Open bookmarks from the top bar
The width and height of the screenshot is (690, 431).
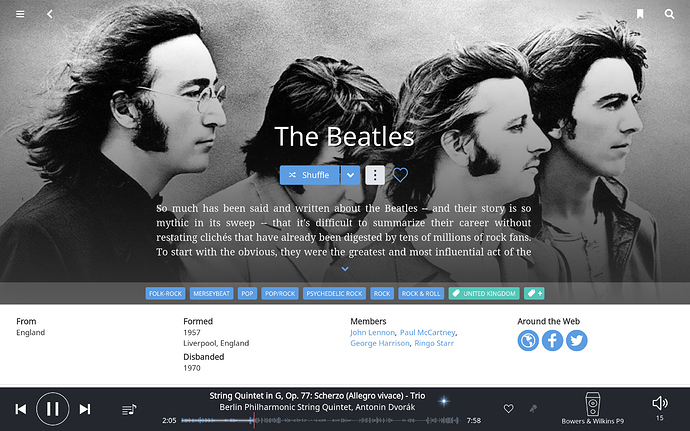click(640, 14)
